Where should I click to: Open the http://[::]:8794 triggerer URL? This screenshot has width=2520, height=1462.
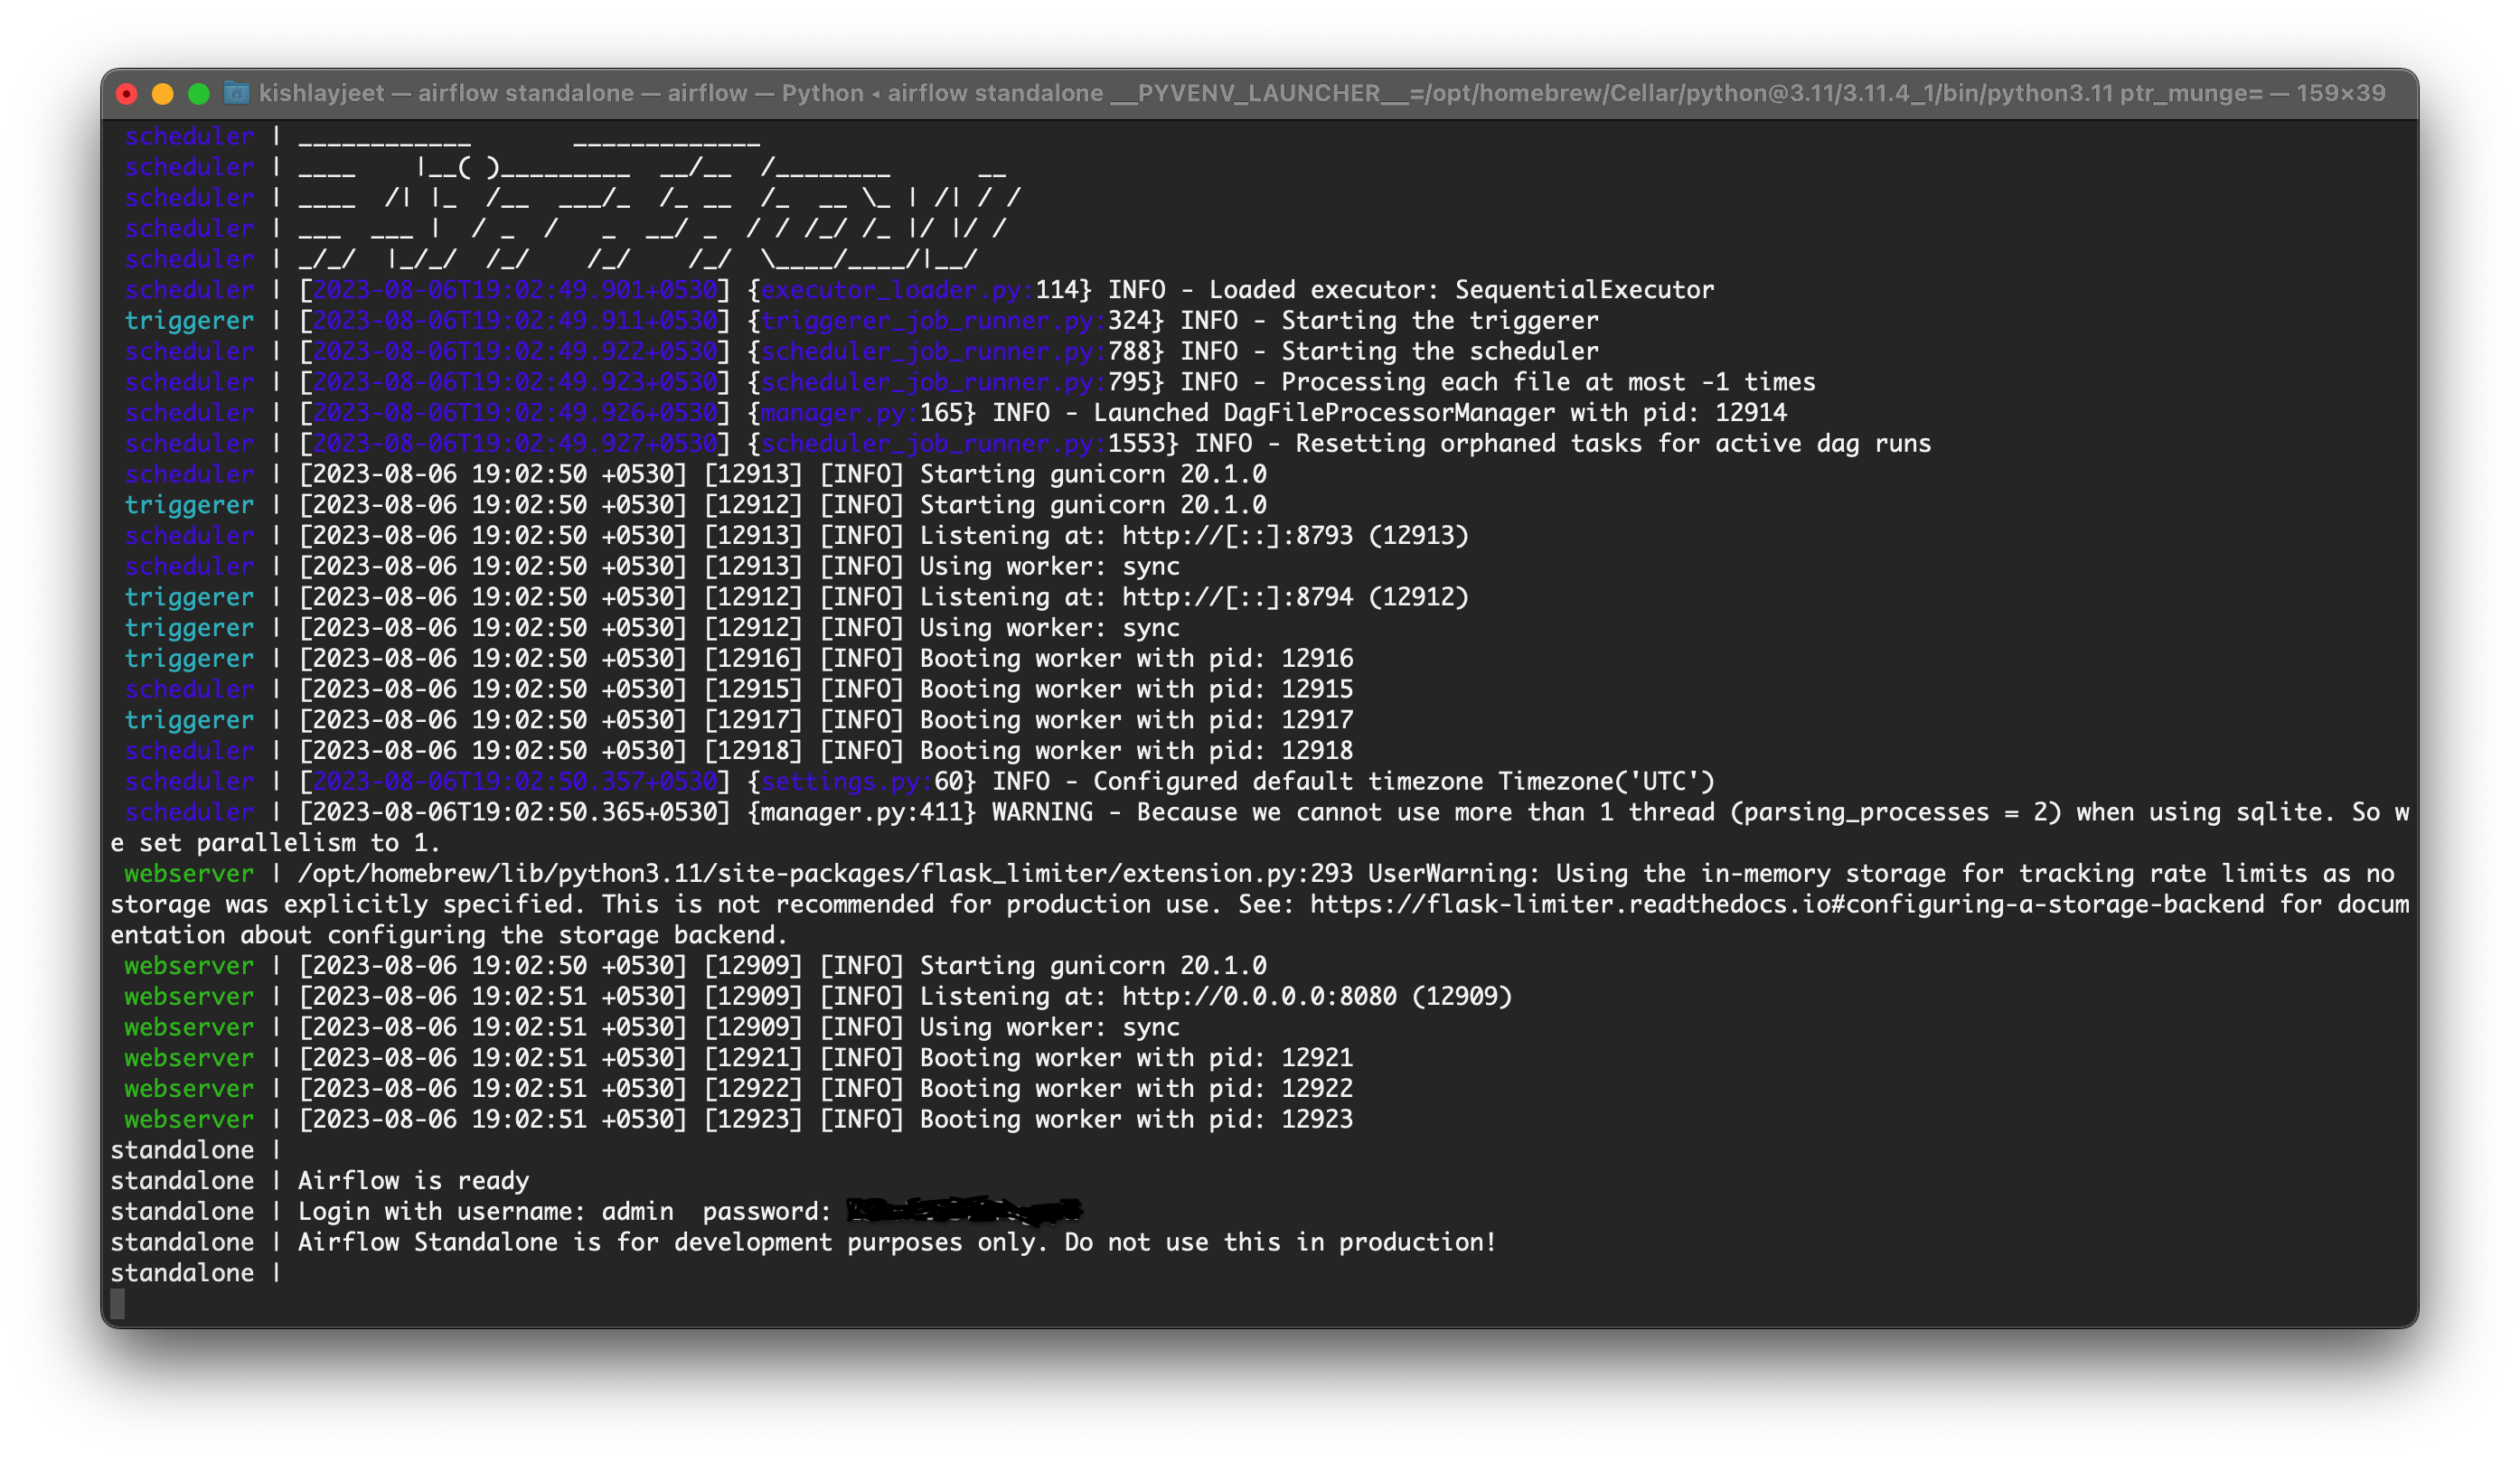[x=1237, y=597]
